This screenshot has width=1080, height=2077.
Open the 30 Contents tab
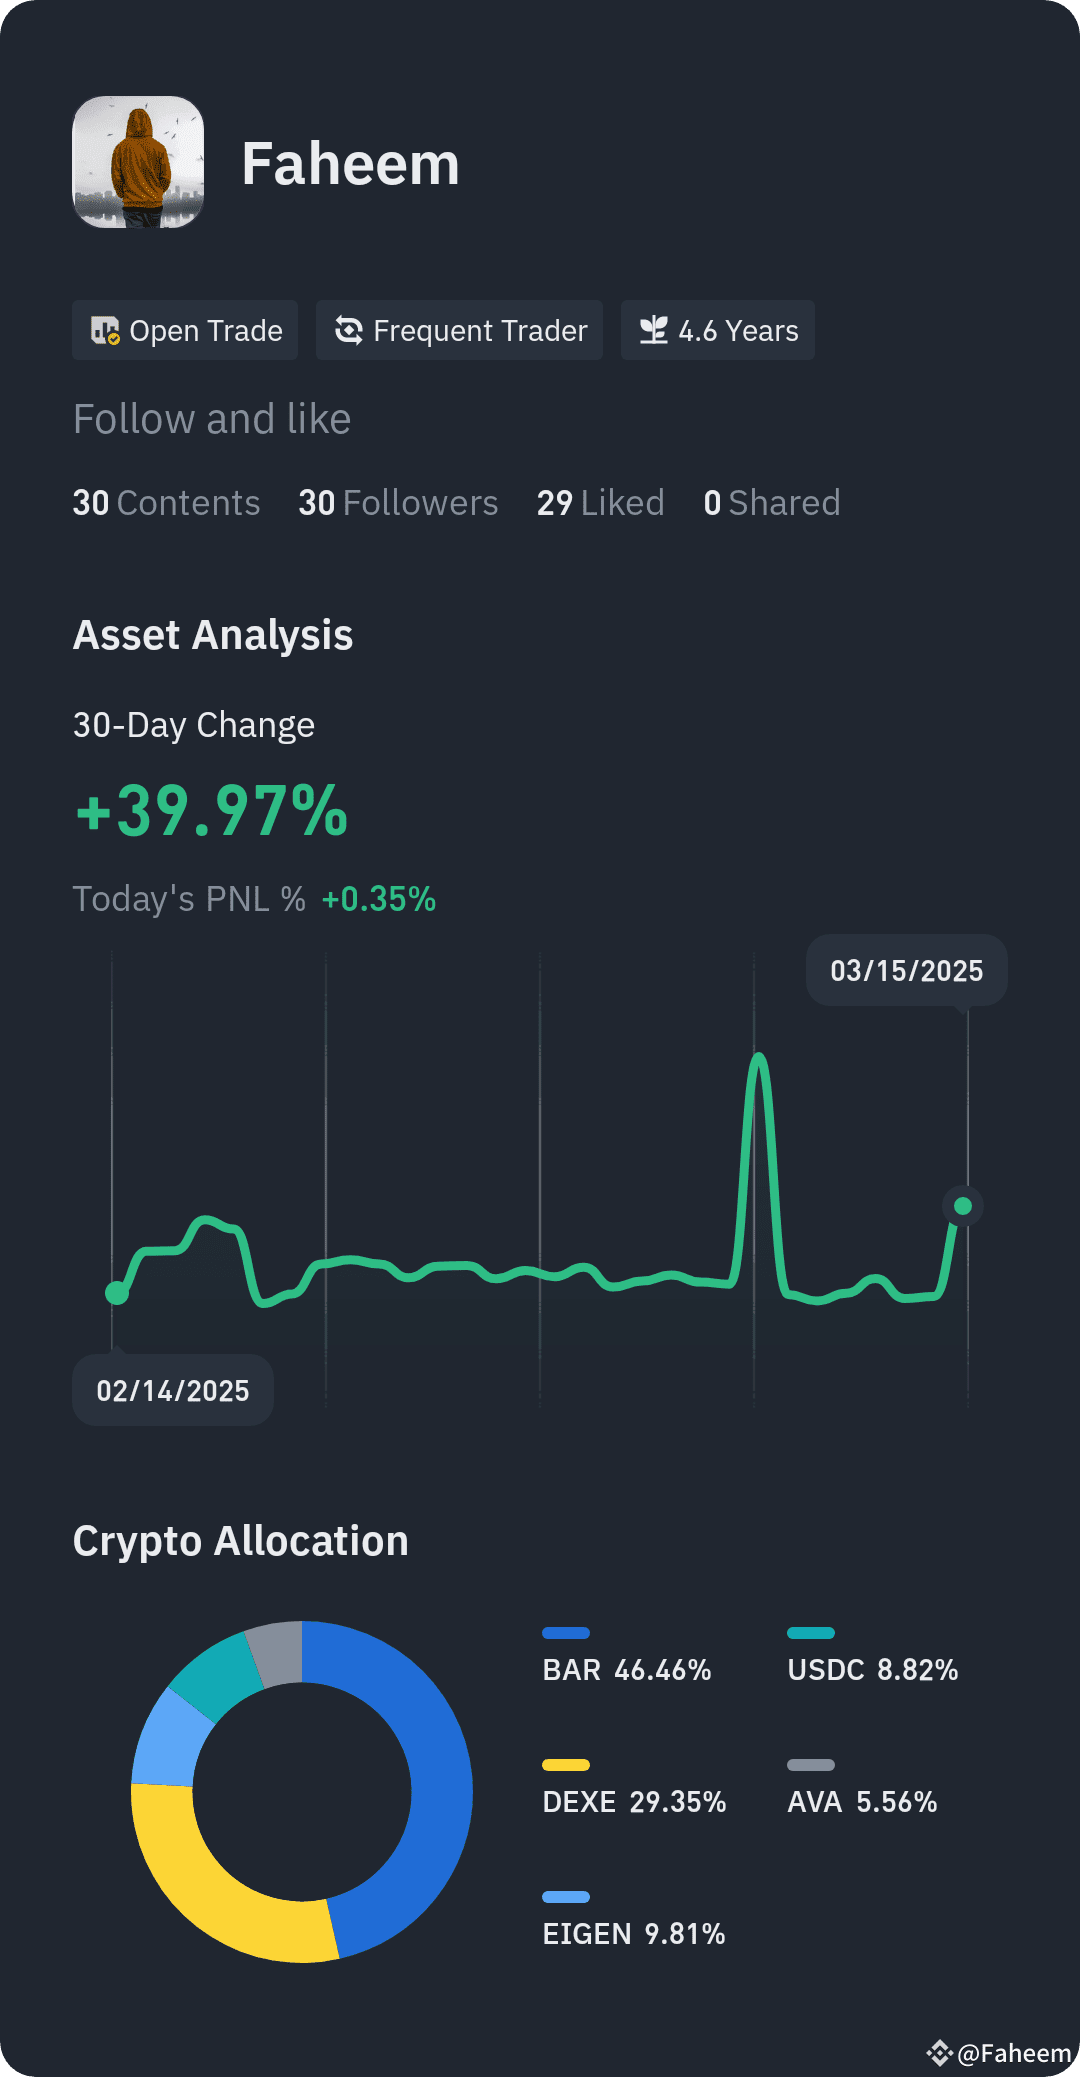166,503
